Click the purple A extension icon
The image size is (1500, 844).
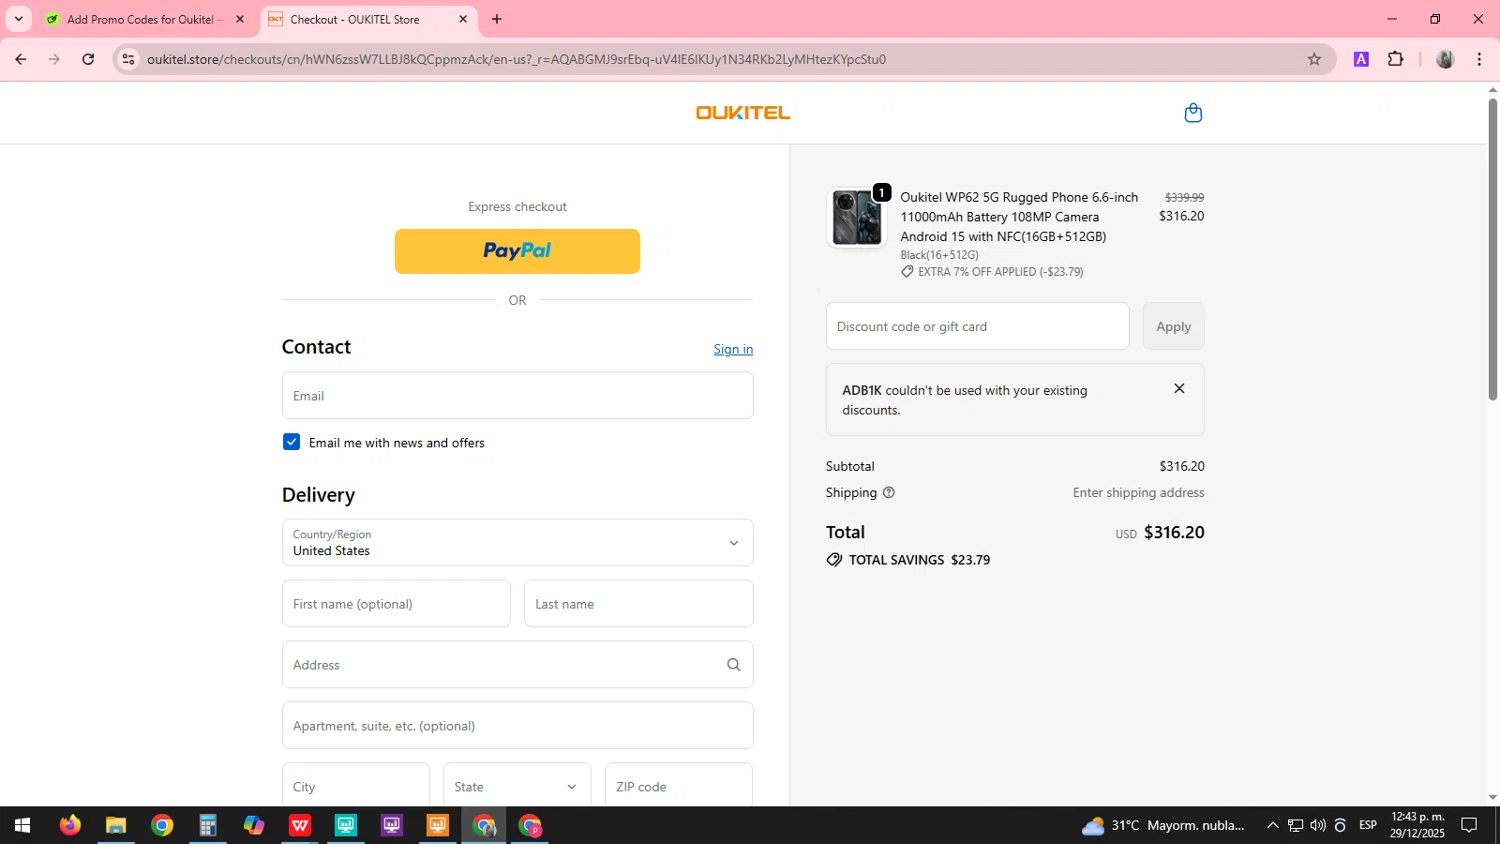pos(1361,59)
